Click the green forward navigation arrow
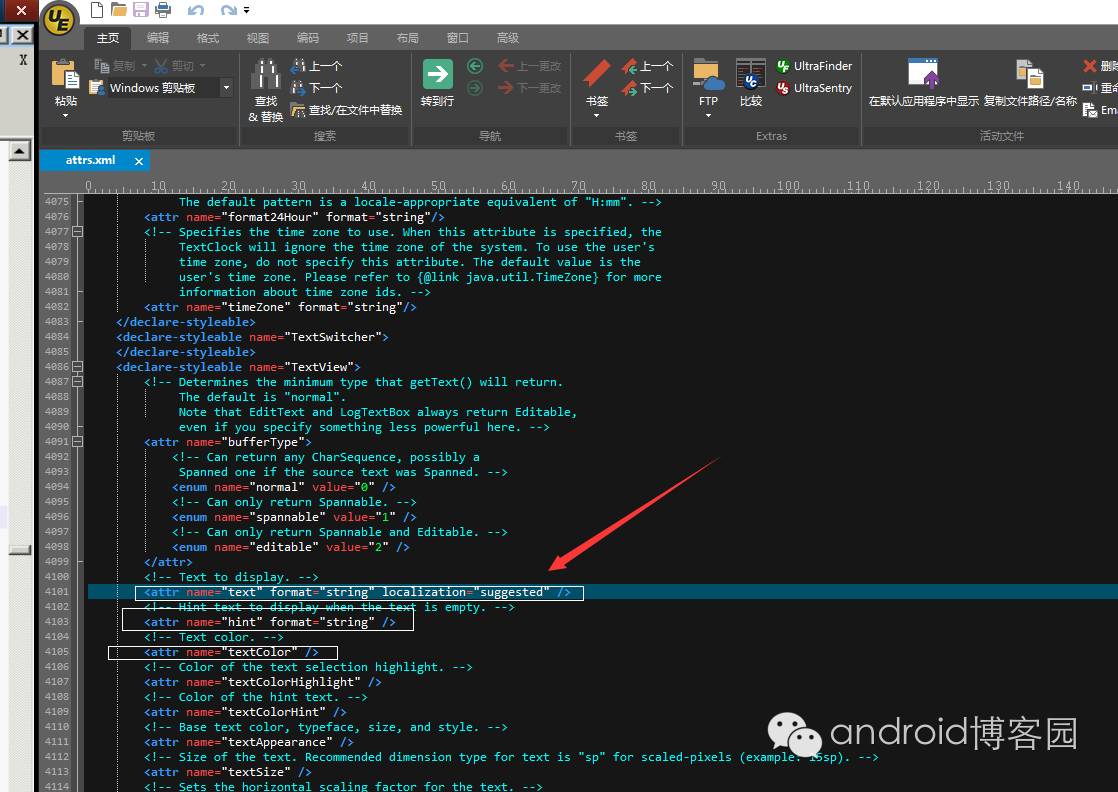Image resolution: width=1118 pixels, height=792 pixels. coord(475,88)
